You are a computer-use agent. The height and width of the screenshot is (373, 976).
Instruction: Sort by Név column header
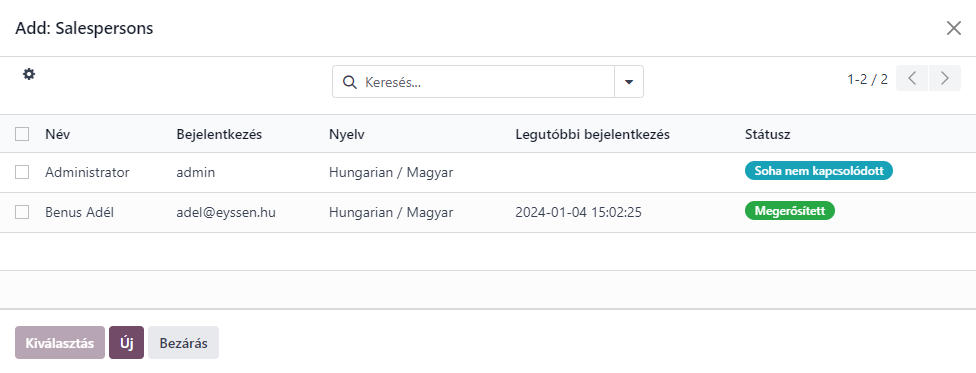click(x=57, y=135)
